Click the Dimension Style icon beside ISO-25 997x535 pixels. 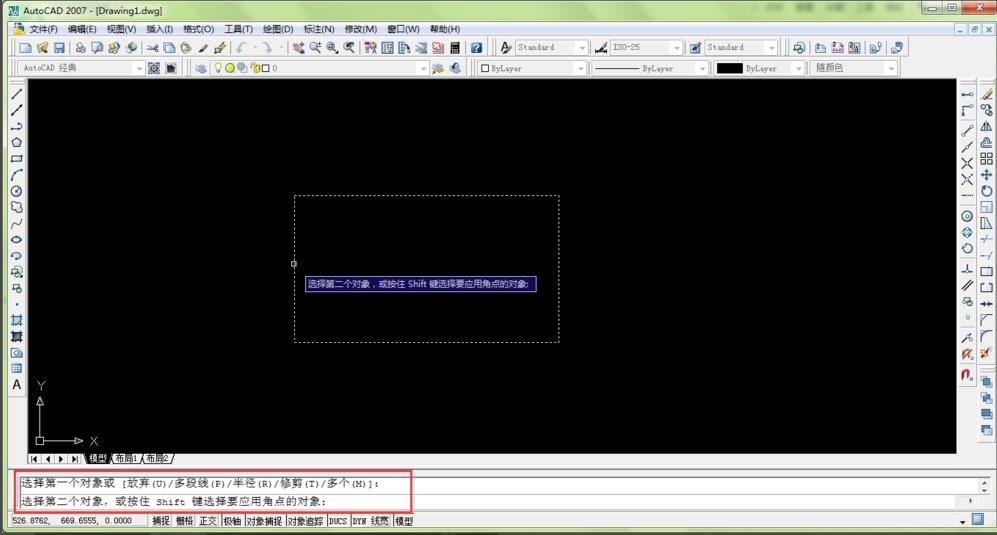600,48
